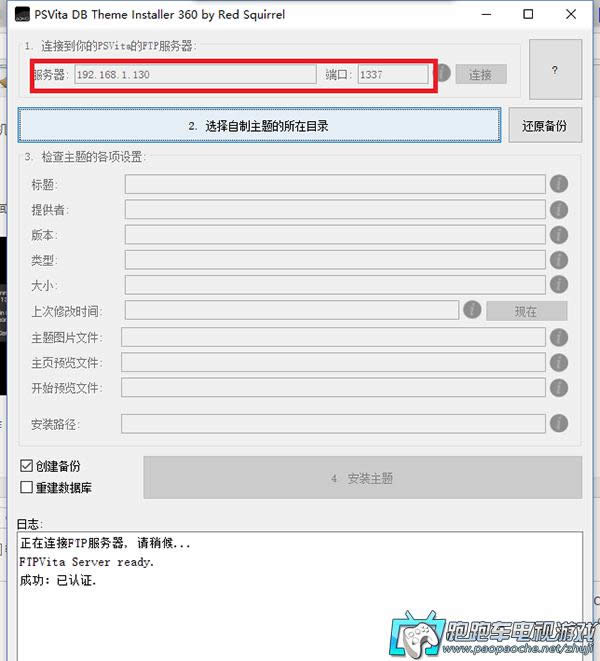This screenshot has width=600, height=661.
Task: Select the 端口 port input field
Action: click(x=392, y=74)
